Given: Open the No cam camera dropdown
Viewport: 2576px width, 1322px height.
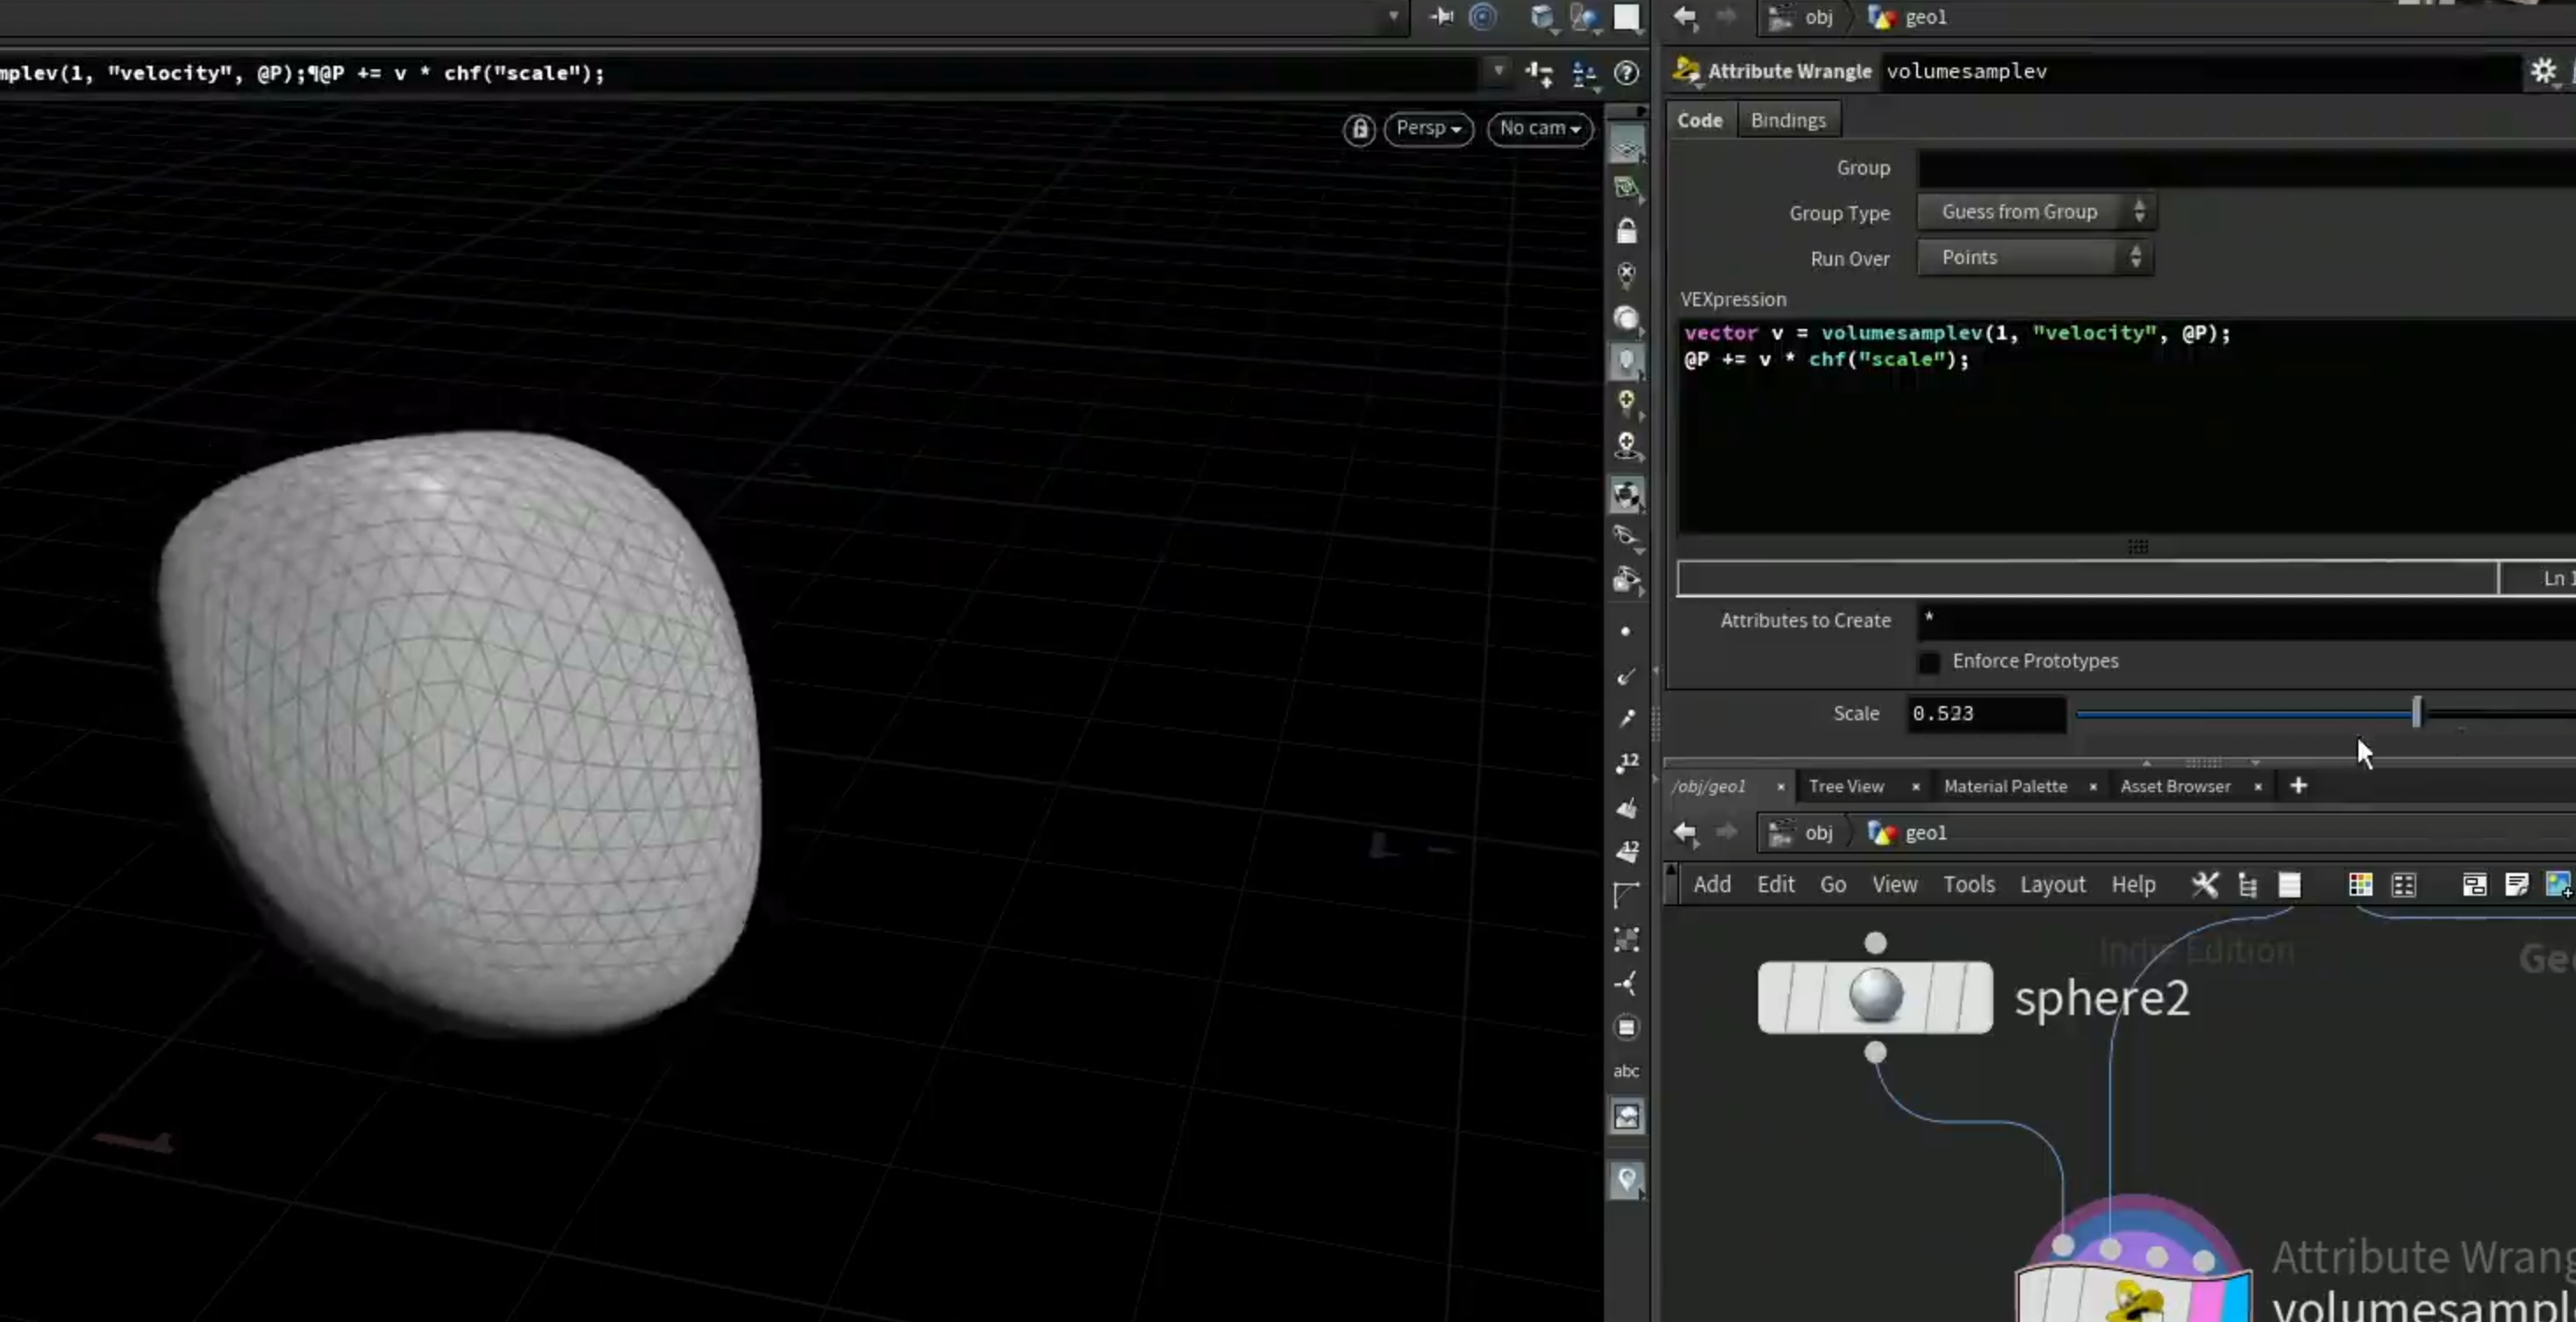Looking at the screenshot, I should [x=1539, y=129].
